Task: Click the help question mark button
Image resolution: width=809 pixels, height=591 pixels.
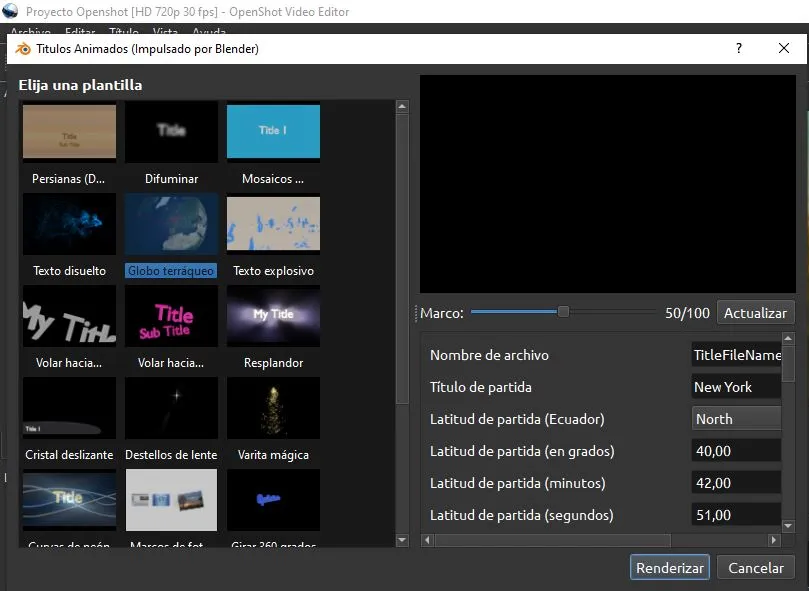Action: click(739, 48)
